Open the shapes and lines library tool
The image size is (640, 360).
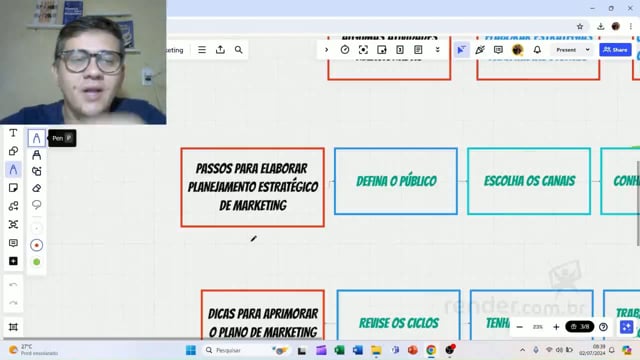click(x=13, y=206)
